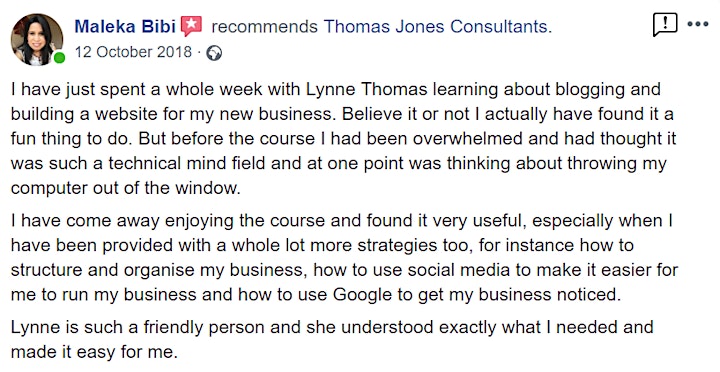Open the 12 October 2018 timestamp link

pos(133,52)
